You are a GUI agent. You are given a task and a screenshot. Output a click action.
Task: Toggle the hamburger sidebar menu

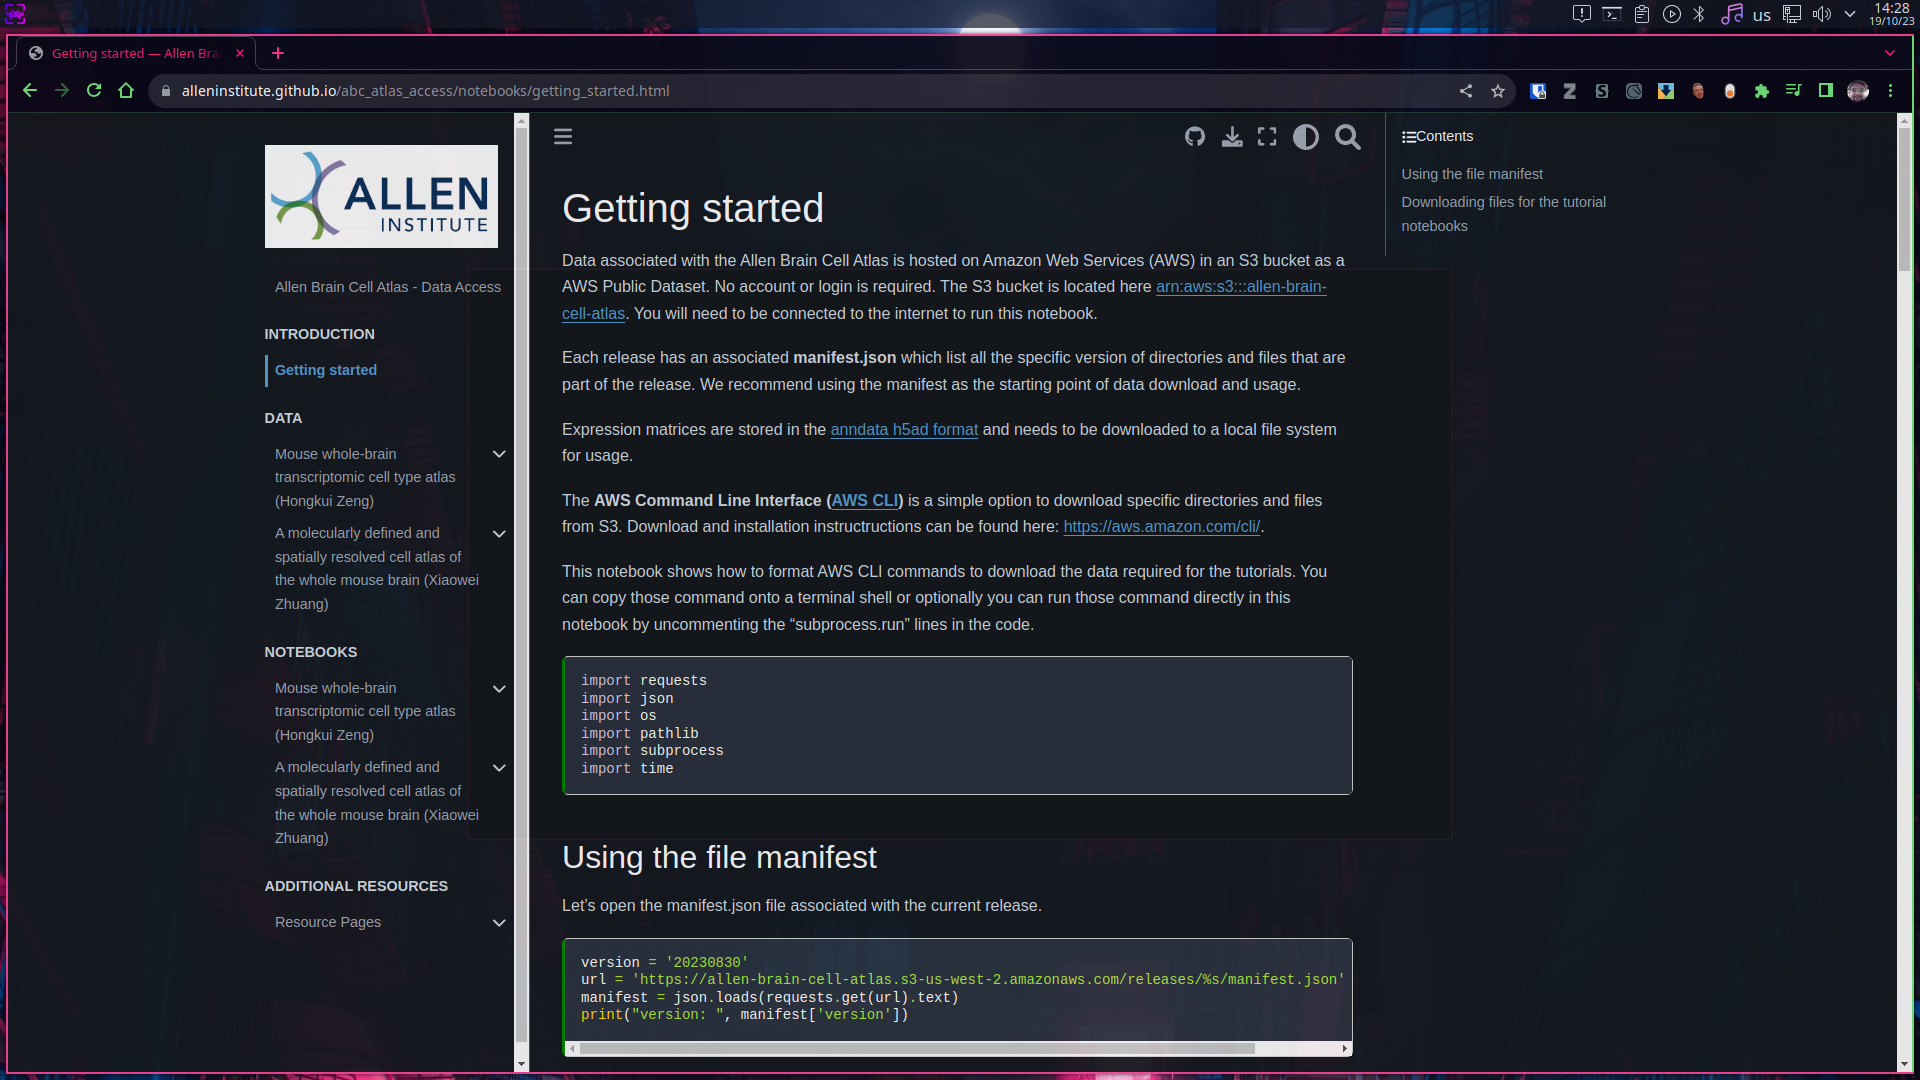[563, 137]
